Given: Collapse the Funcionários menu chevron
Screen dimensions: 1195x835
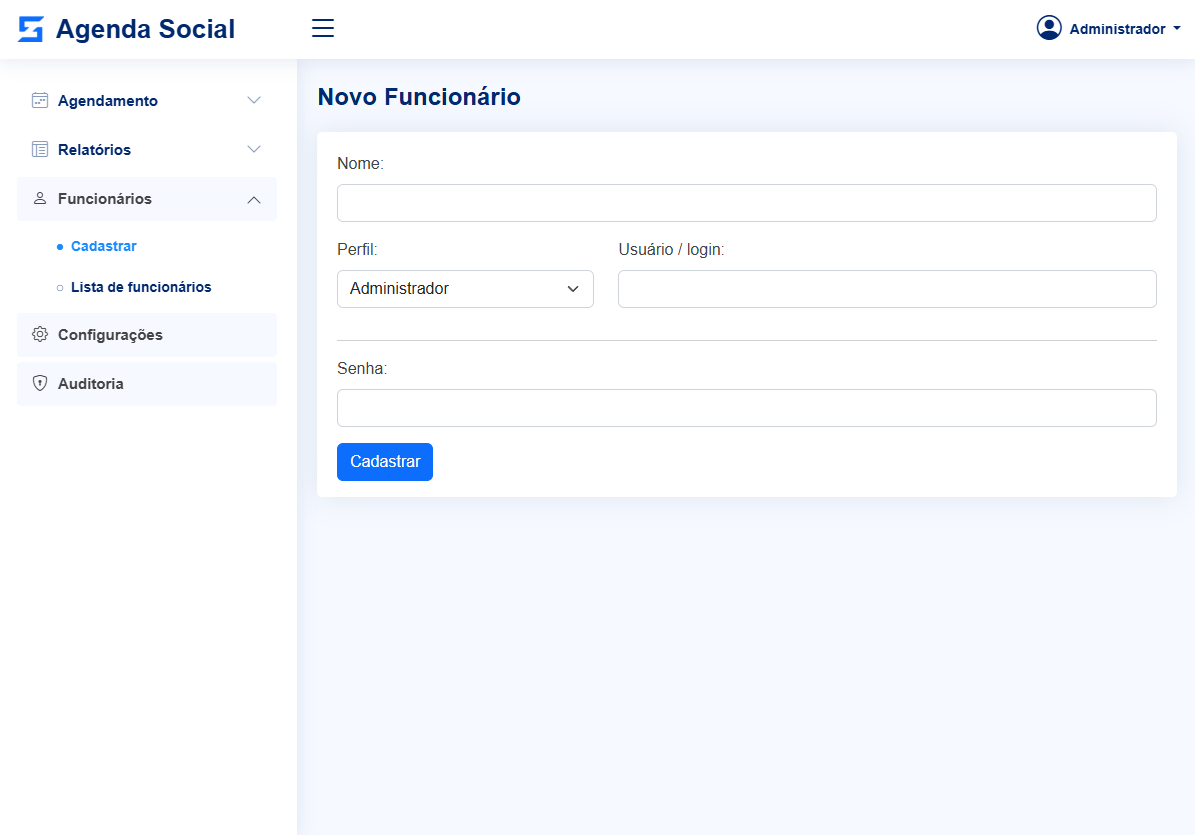Looking at the screenshot, I should (254, 199).
